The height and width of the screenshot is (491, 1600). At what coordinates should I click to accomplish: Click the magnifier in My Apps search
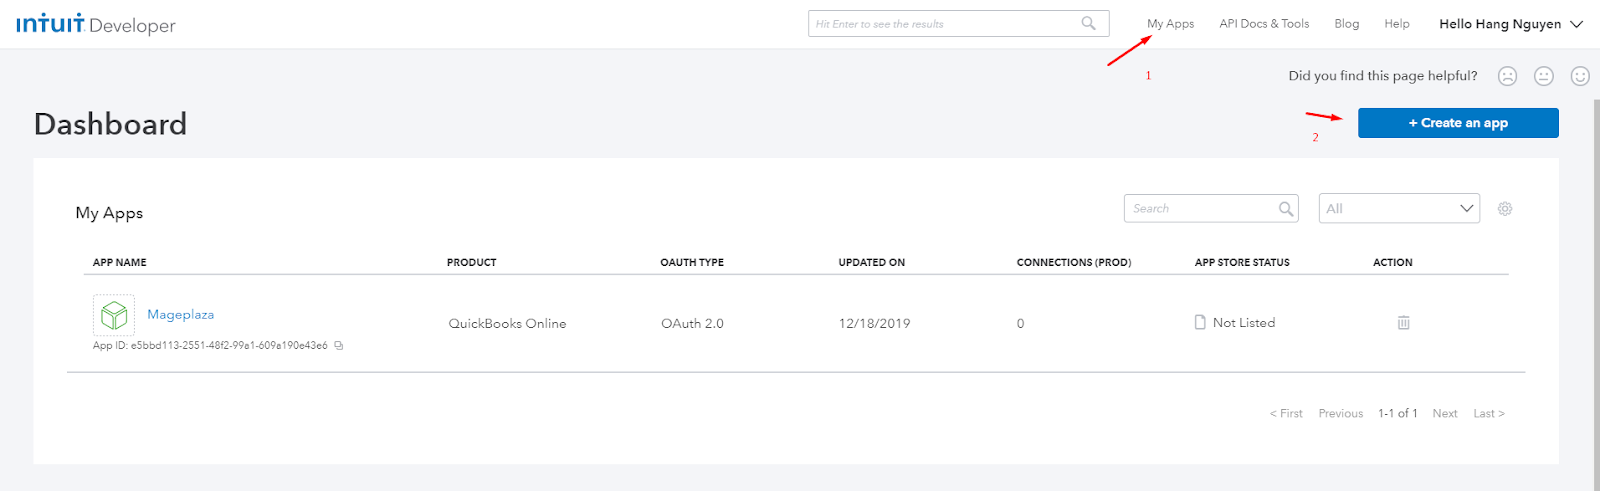click(1286, 209)
